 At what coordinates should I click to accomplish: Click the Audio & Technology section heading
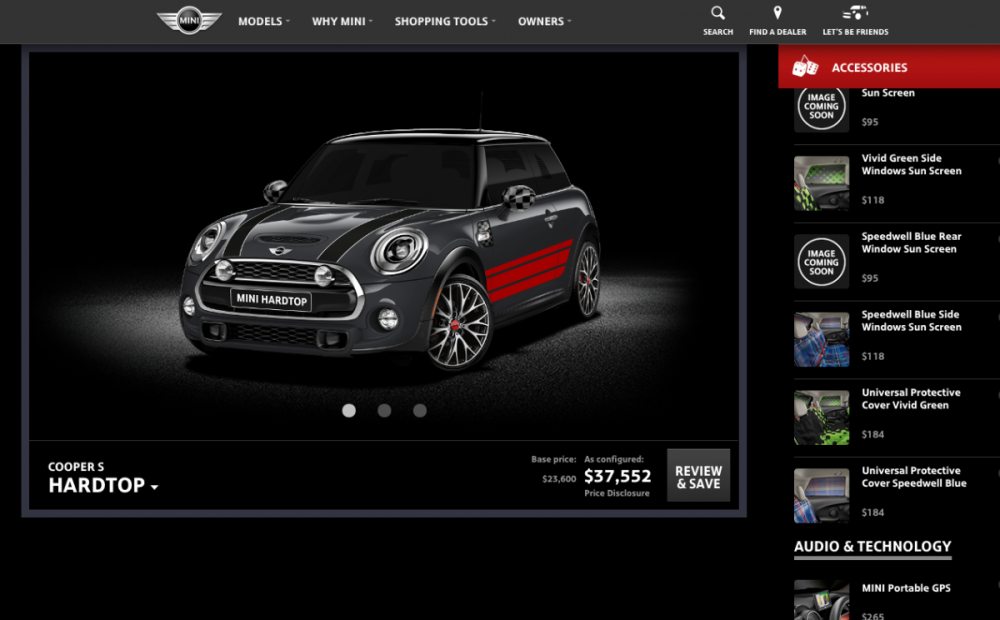[872, 547]
